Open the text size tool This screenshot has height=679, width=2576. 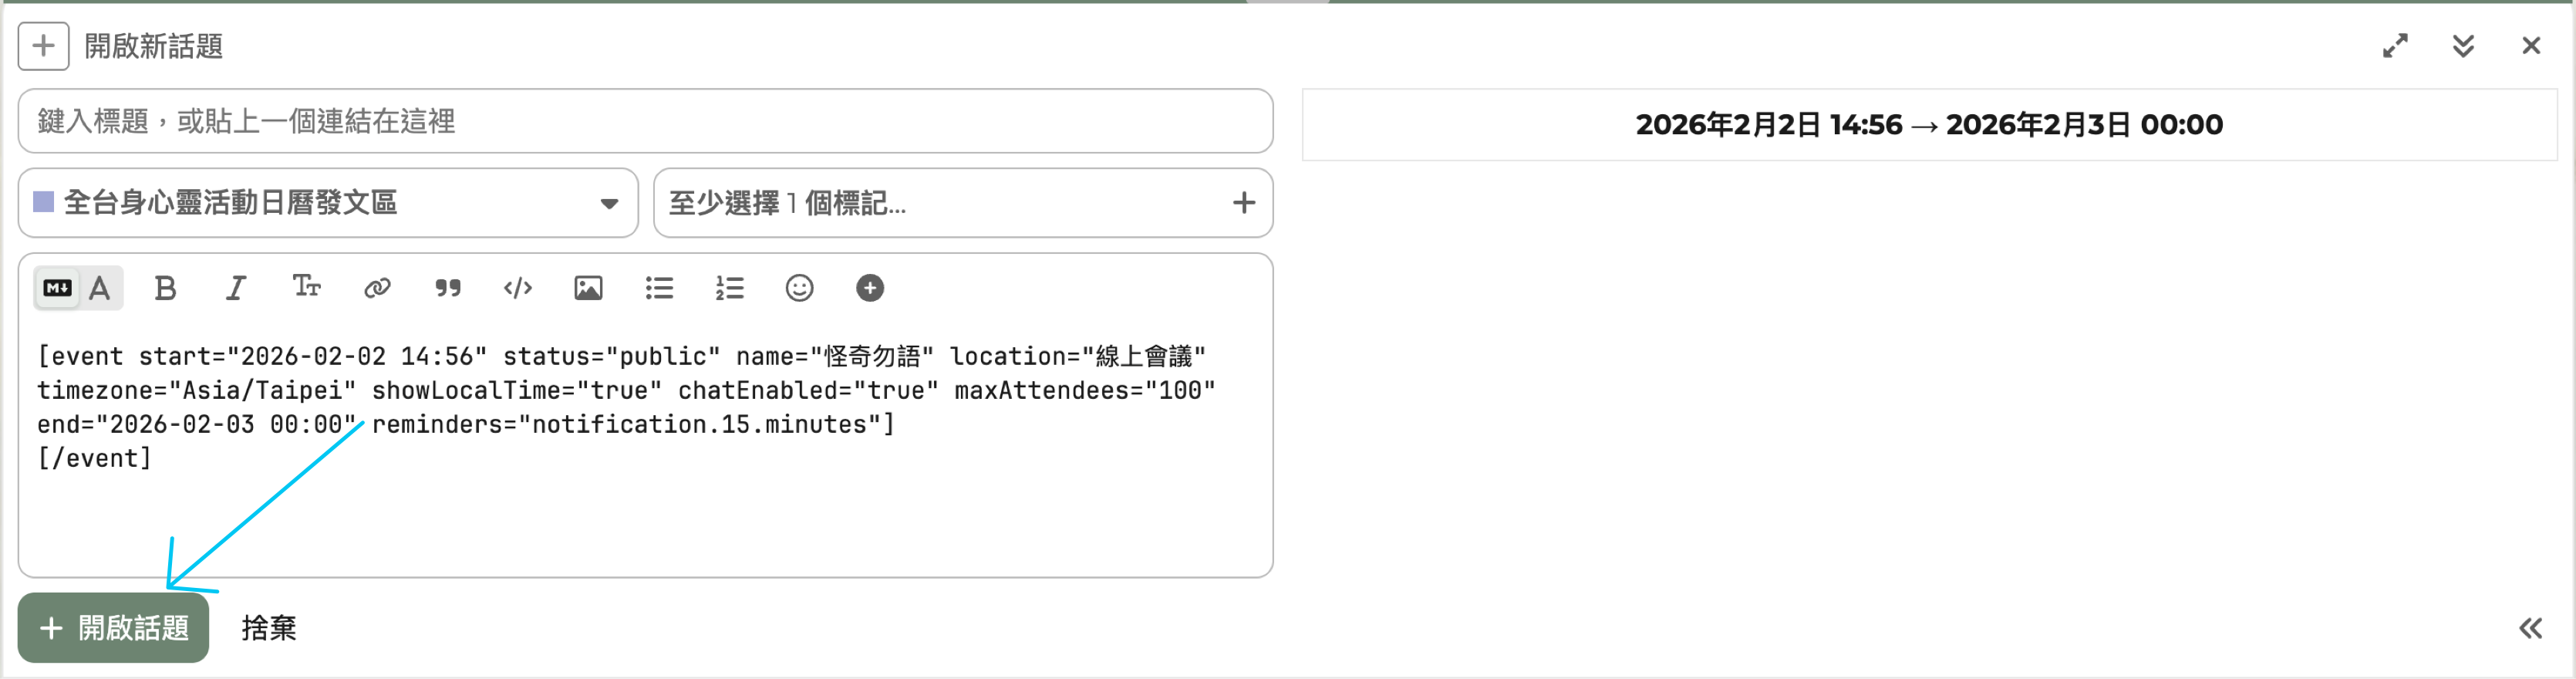tap(306, 288)
